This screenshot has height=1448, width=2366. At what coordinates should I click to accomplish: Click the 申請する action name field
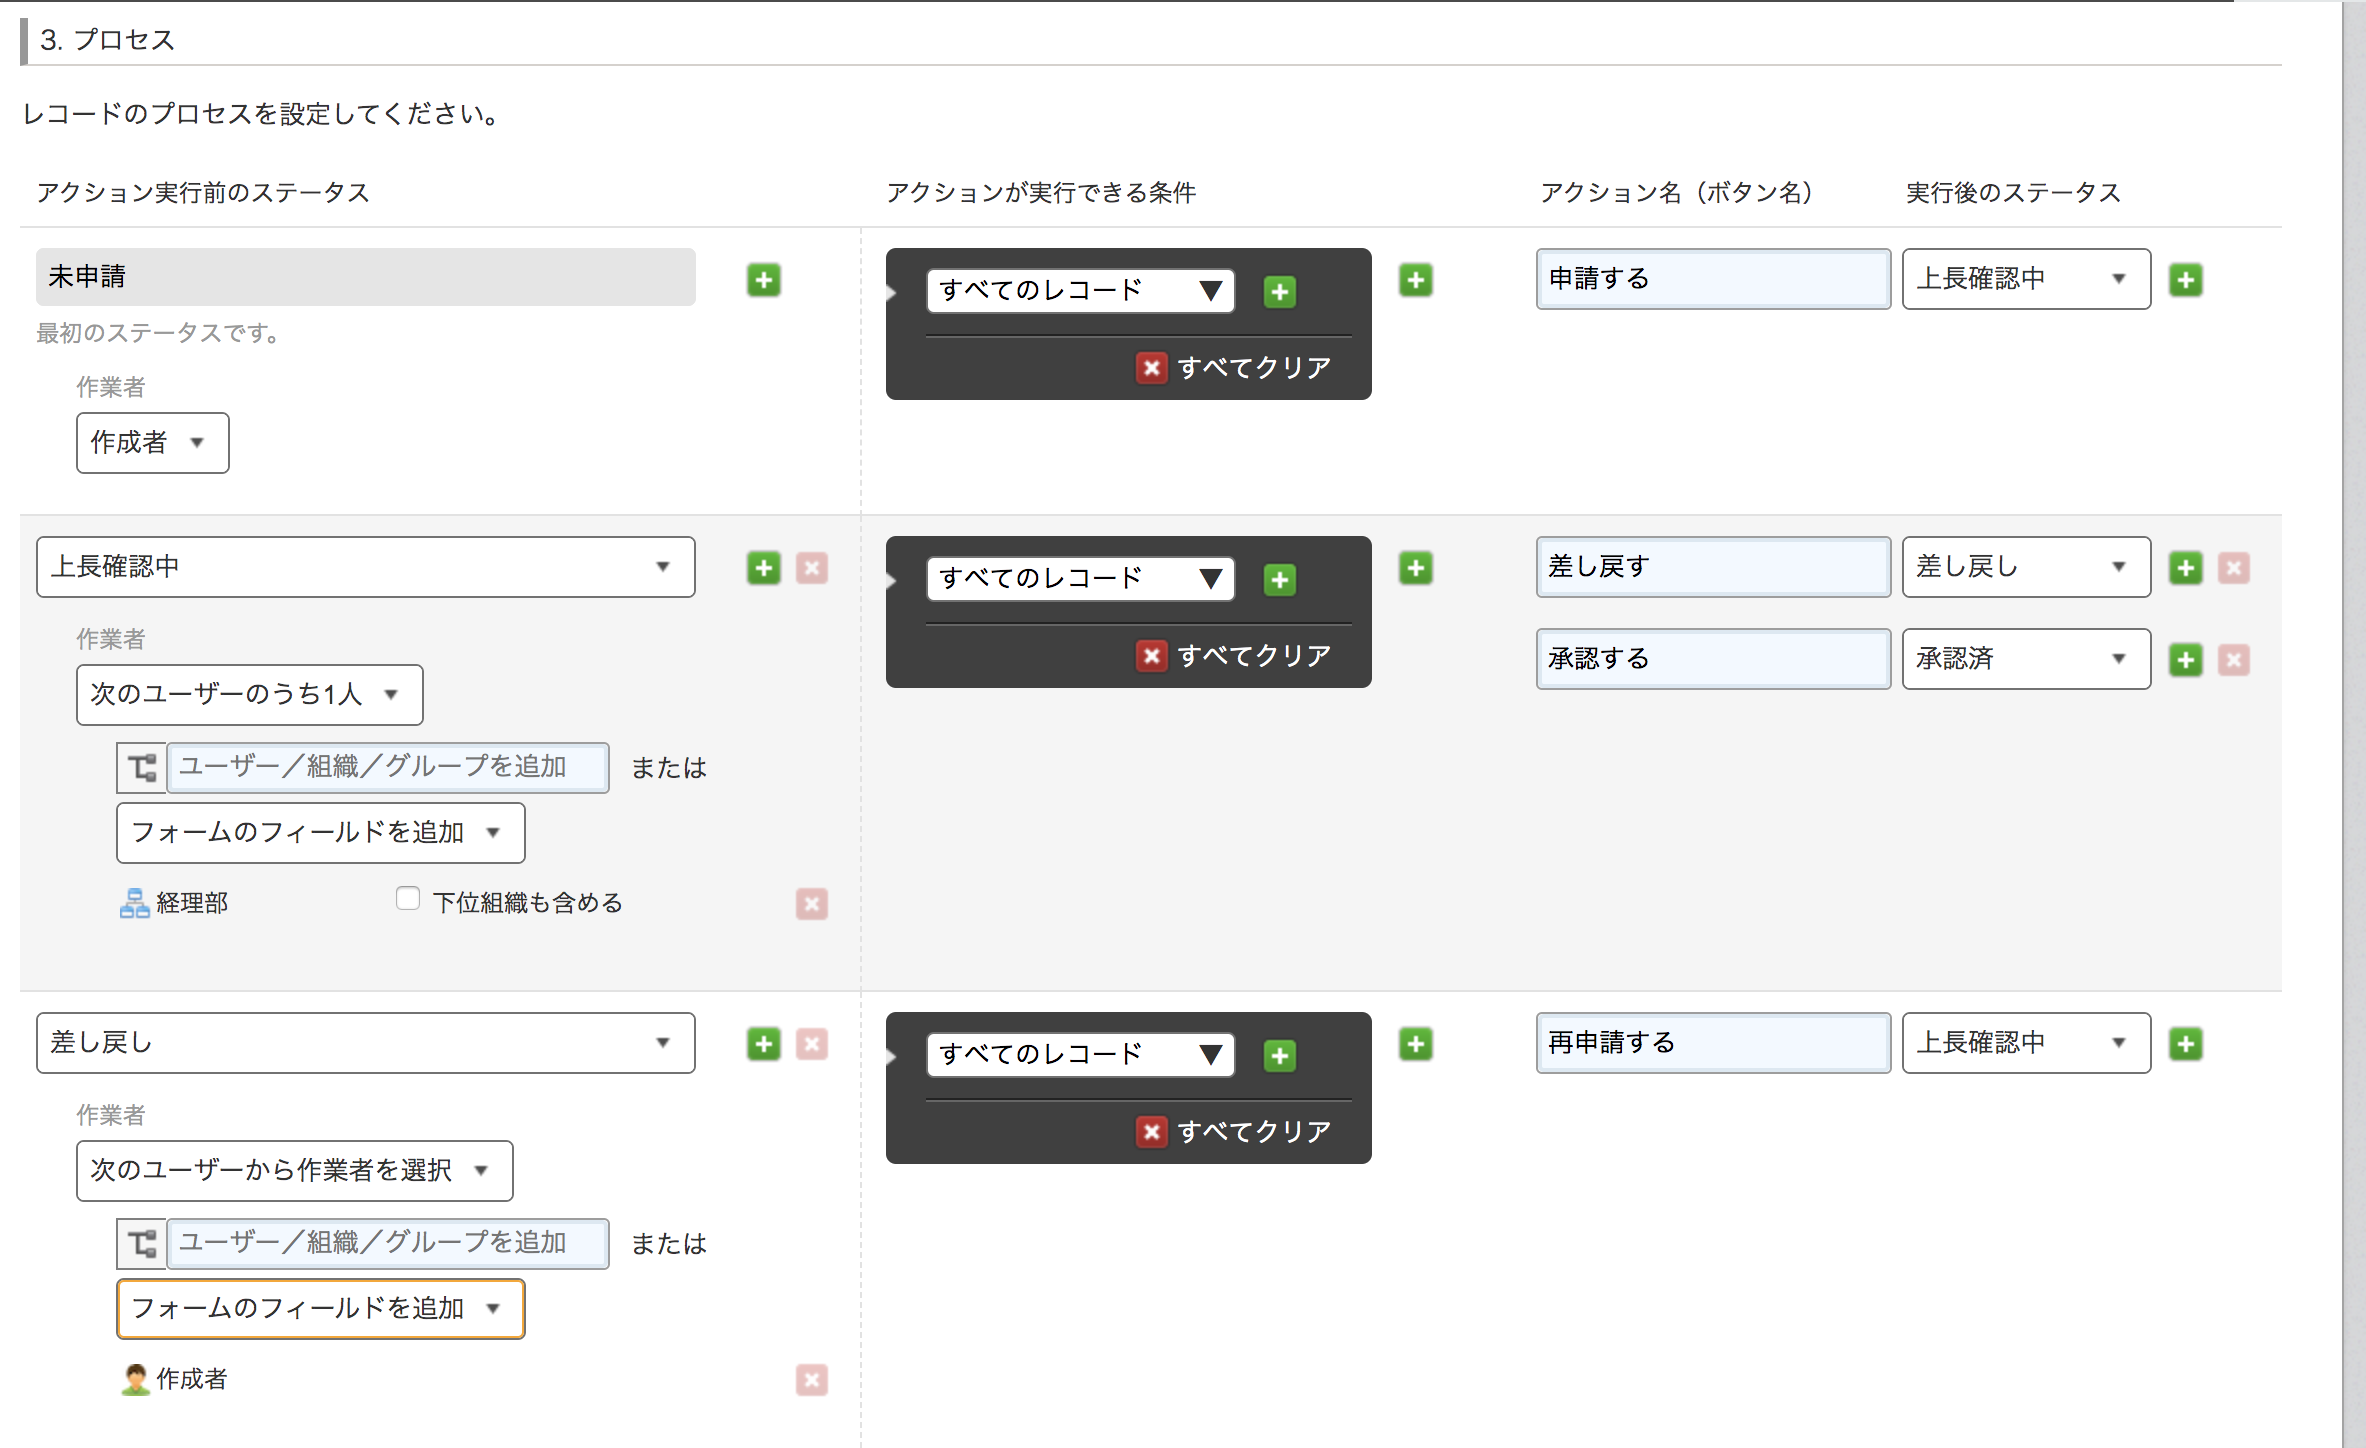pos(1714,279)
